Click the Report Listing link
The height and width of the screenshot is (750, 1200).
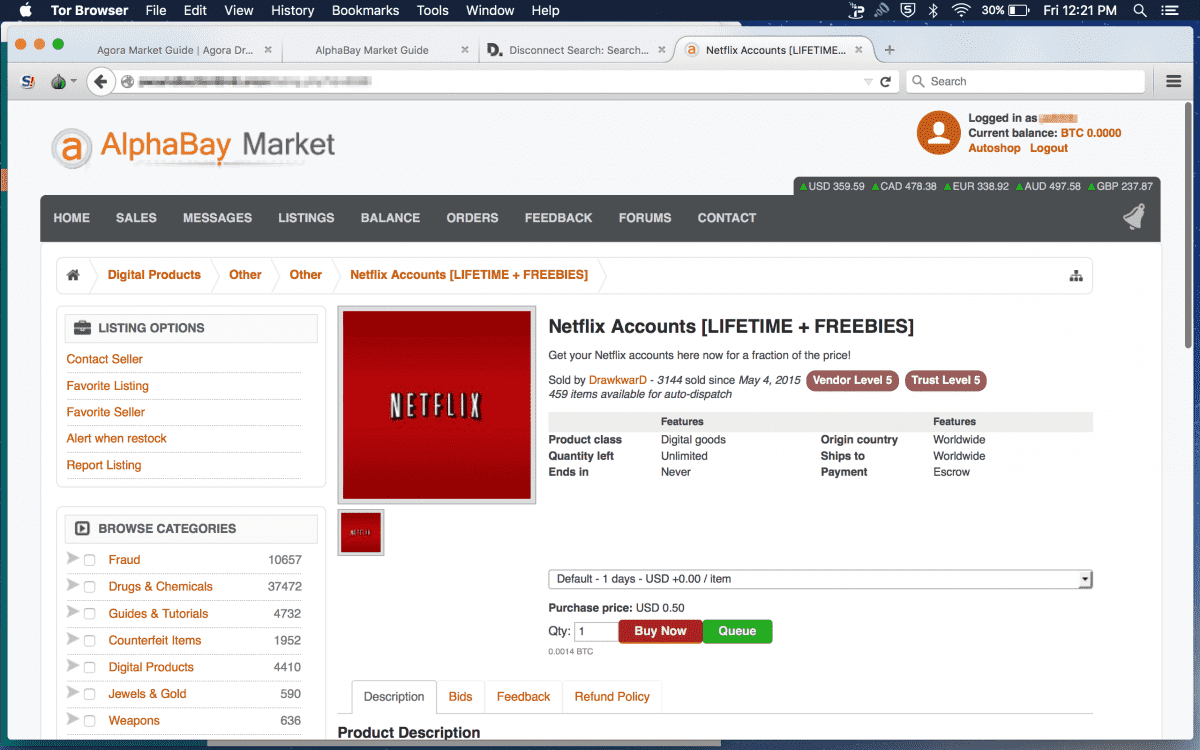pyautogui.click(x=104, y=465)
